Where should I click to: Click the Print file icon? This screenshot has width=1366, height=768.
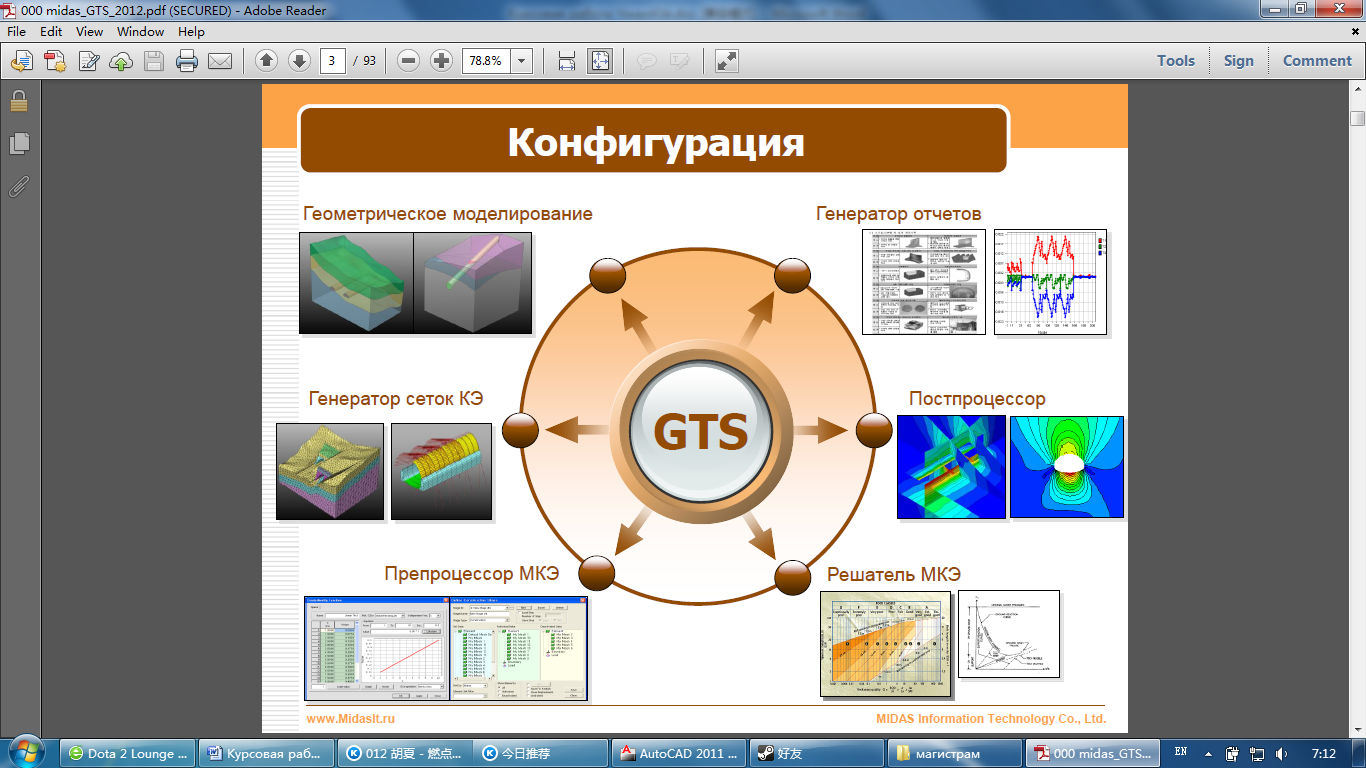[x=187, y=61]
